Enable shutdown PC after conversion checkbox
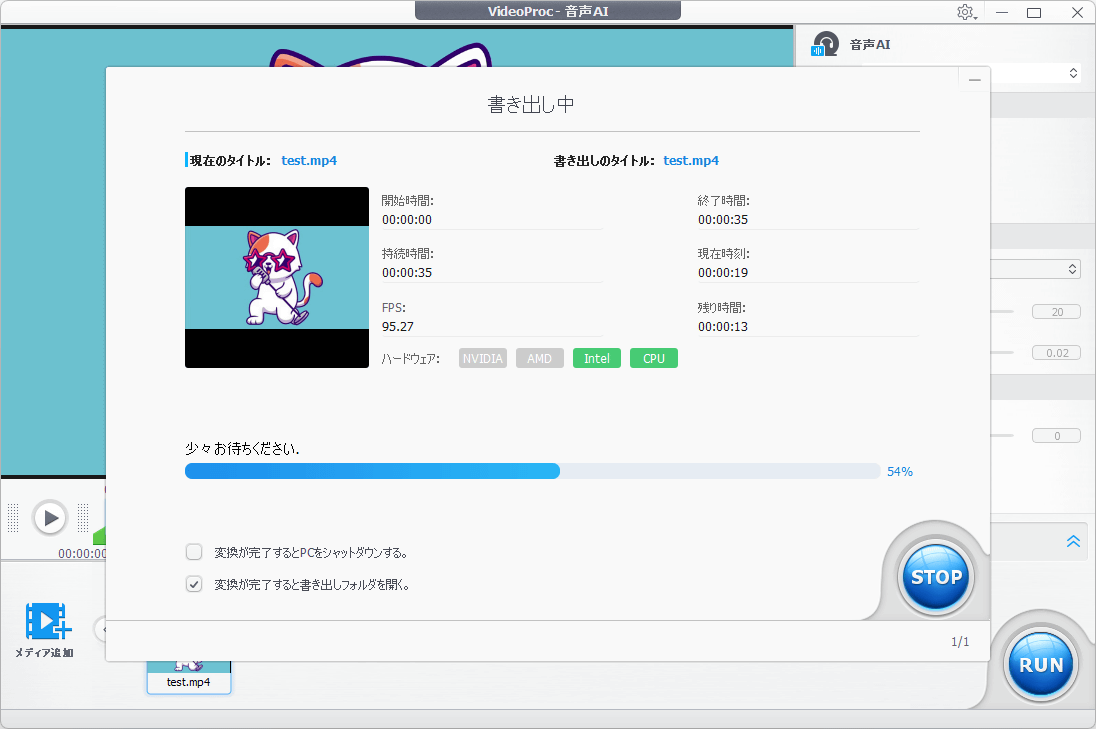The height and width of the screenshot is (729, 1096). point(194,551)
